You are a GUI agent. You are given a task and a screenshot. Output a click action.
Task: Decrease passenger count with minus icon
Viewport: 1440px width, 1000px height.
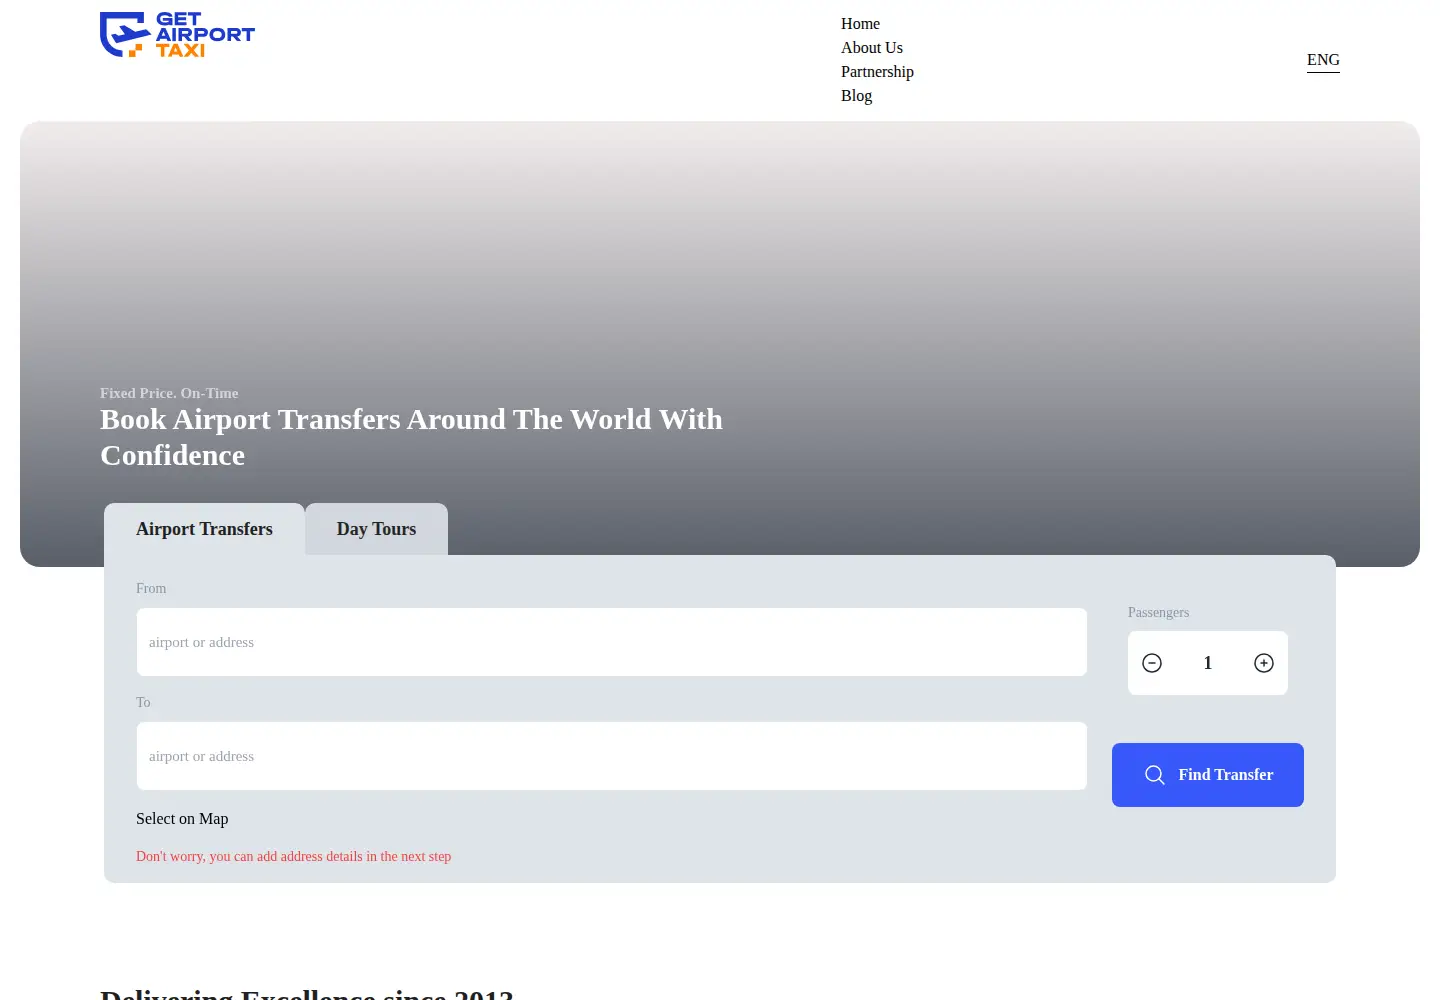(1152, 663)
